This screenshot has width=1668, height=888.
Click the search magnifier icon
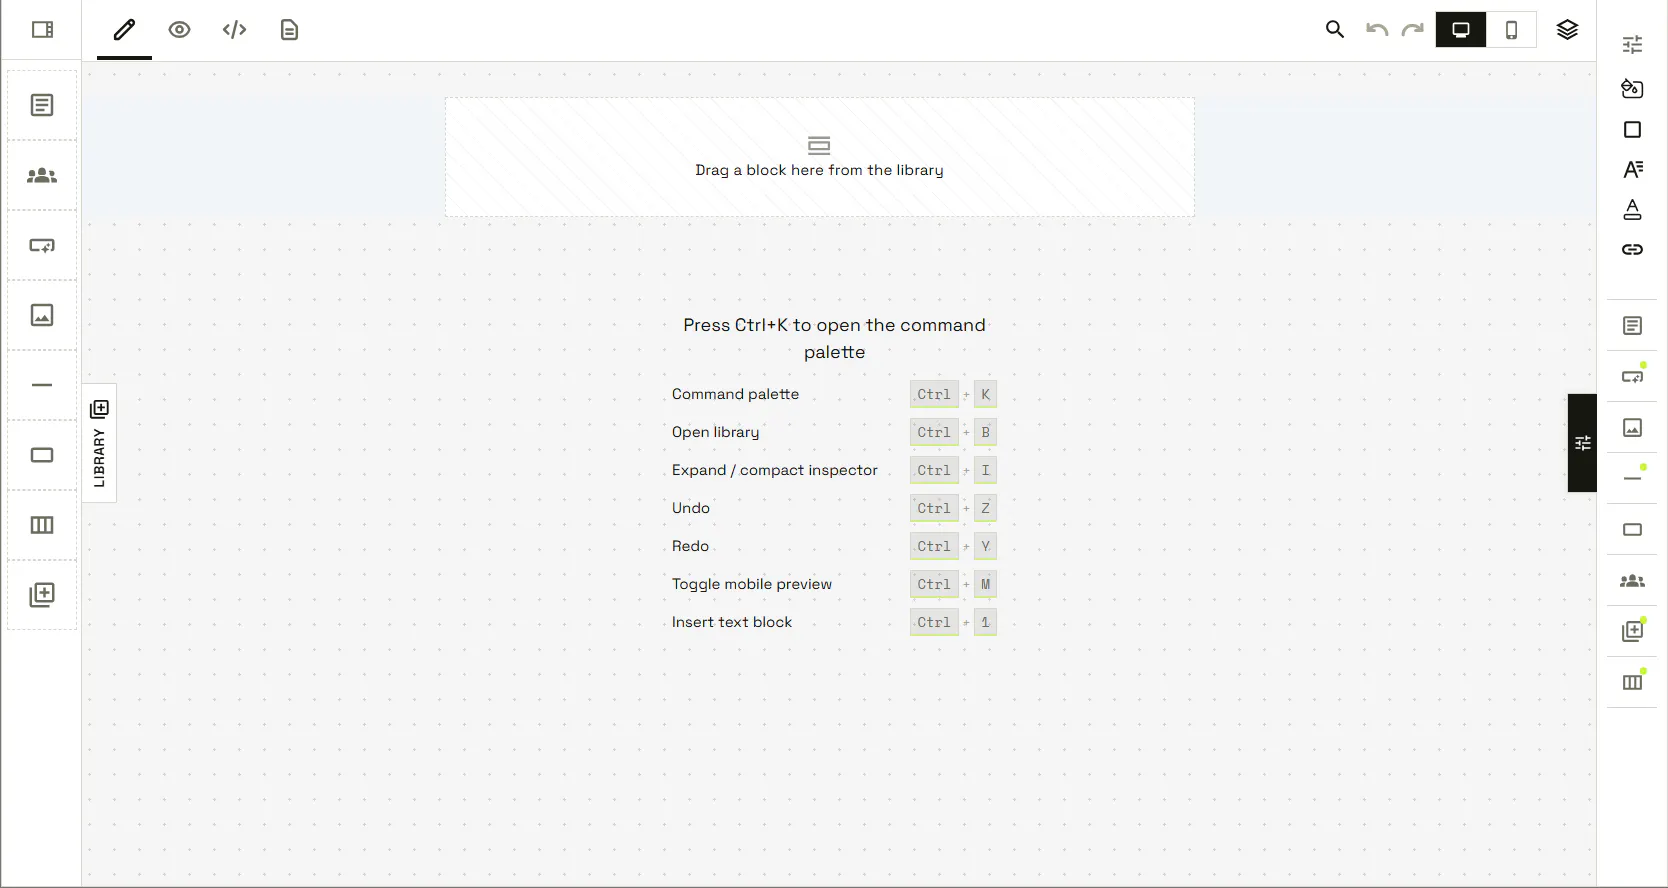click(1335, 30)
